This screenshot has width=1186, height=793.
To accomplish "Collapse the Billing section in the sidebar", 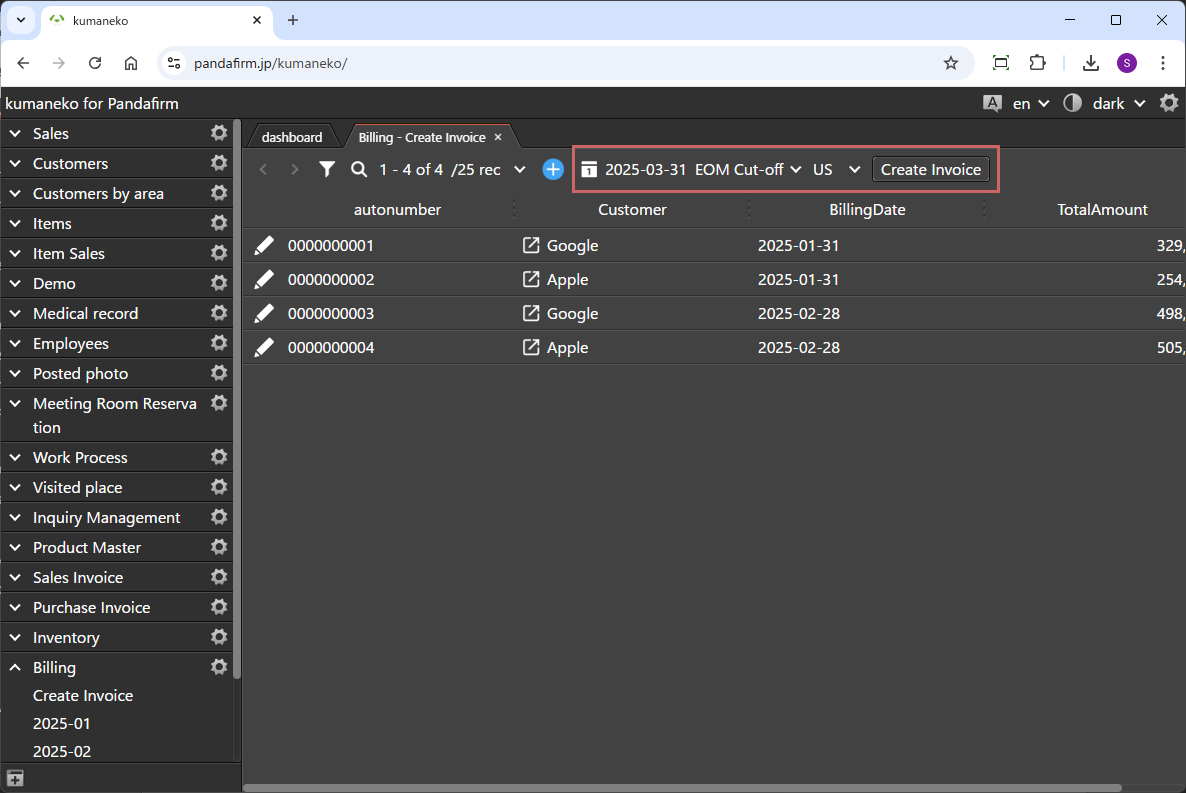I will (x=16, y=668).
